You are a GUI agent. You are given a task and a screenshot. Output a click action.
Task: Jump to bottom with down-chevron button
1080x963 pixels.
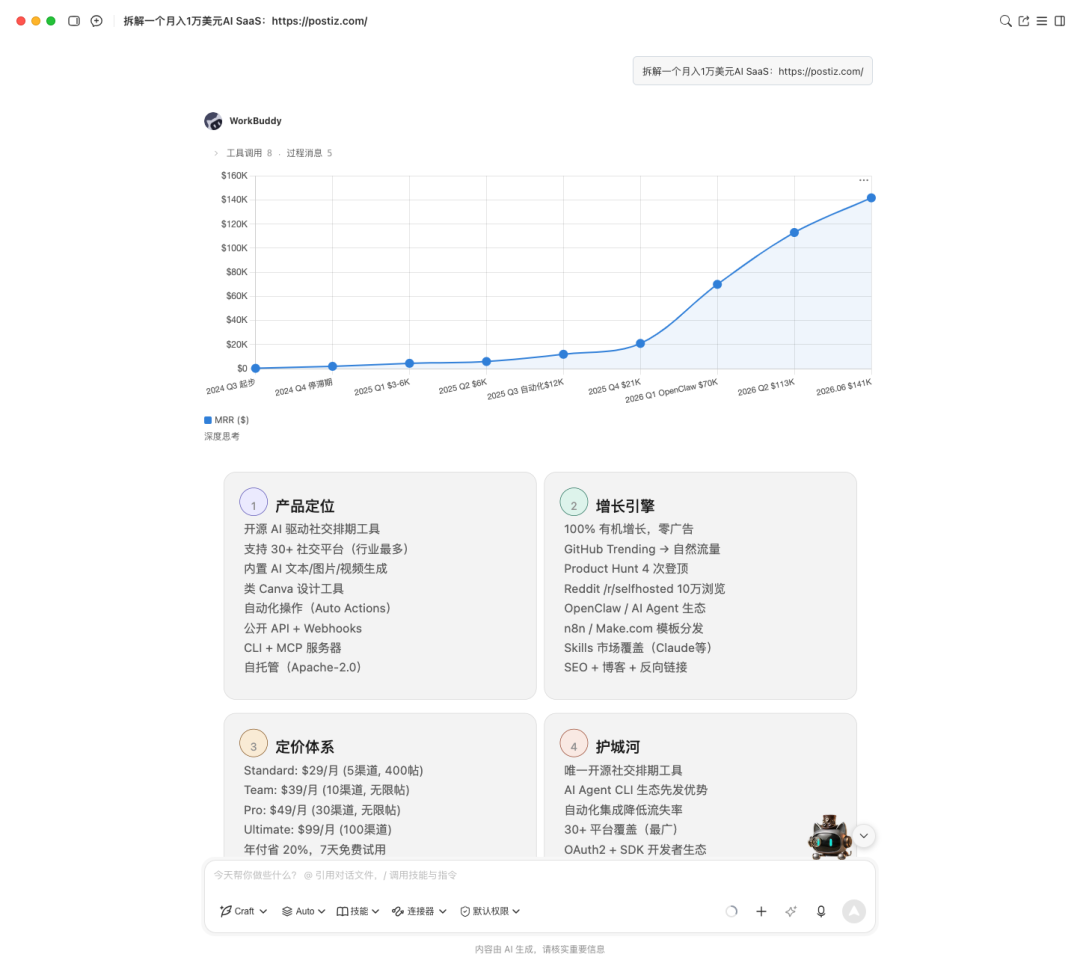point(864,836)
